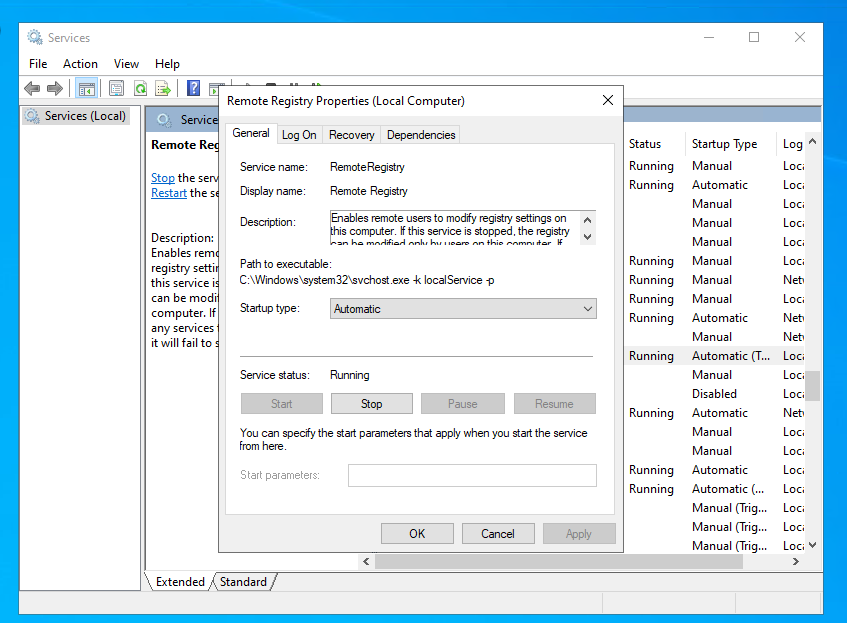The image size is (847, 623).
Task: Click the horizontal scrollbar thumb
Action: pyautogui.click(x=559, y=561)
